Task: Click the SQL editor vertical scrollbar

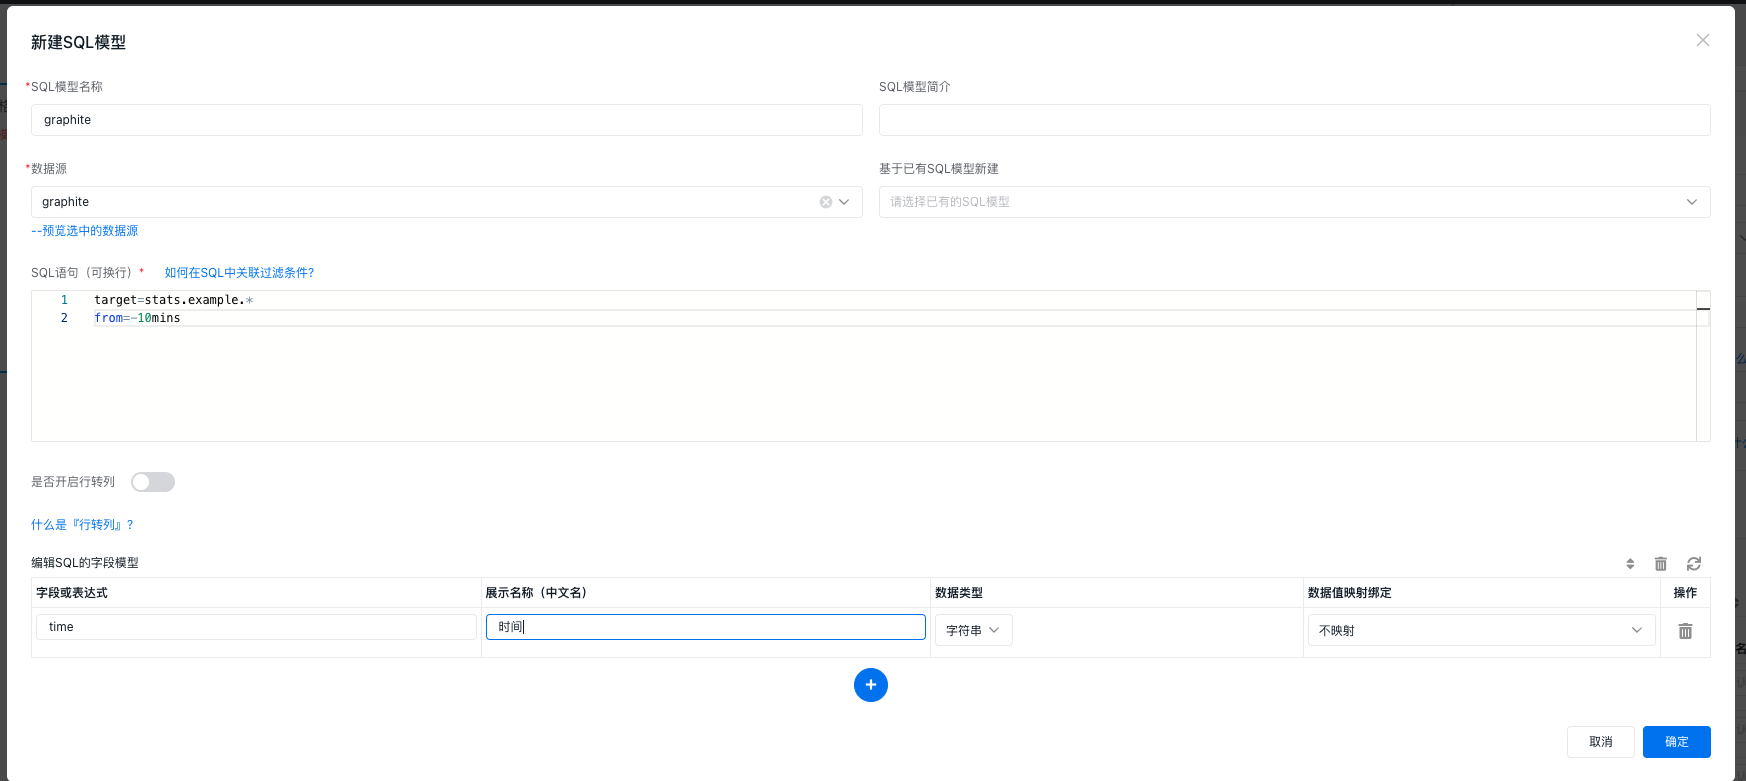Action: [x=1703, y=366]
